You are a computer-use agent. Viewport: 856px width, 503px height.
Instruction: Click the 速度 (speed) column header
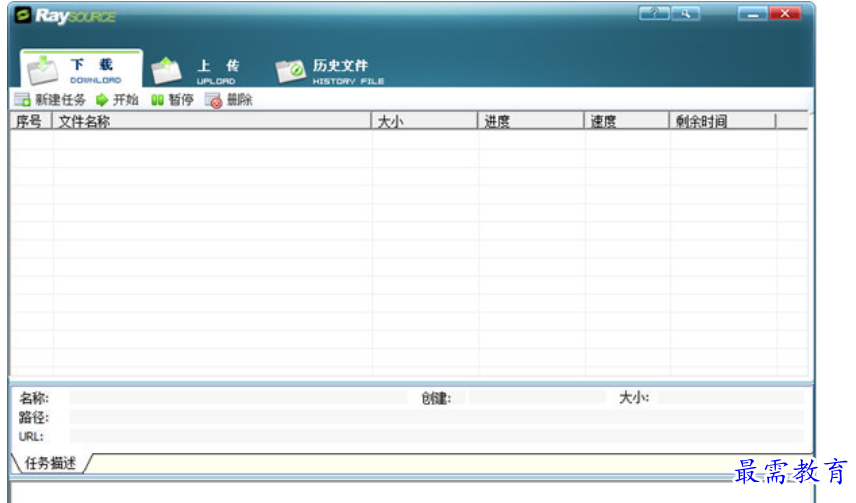coord(627,121)
